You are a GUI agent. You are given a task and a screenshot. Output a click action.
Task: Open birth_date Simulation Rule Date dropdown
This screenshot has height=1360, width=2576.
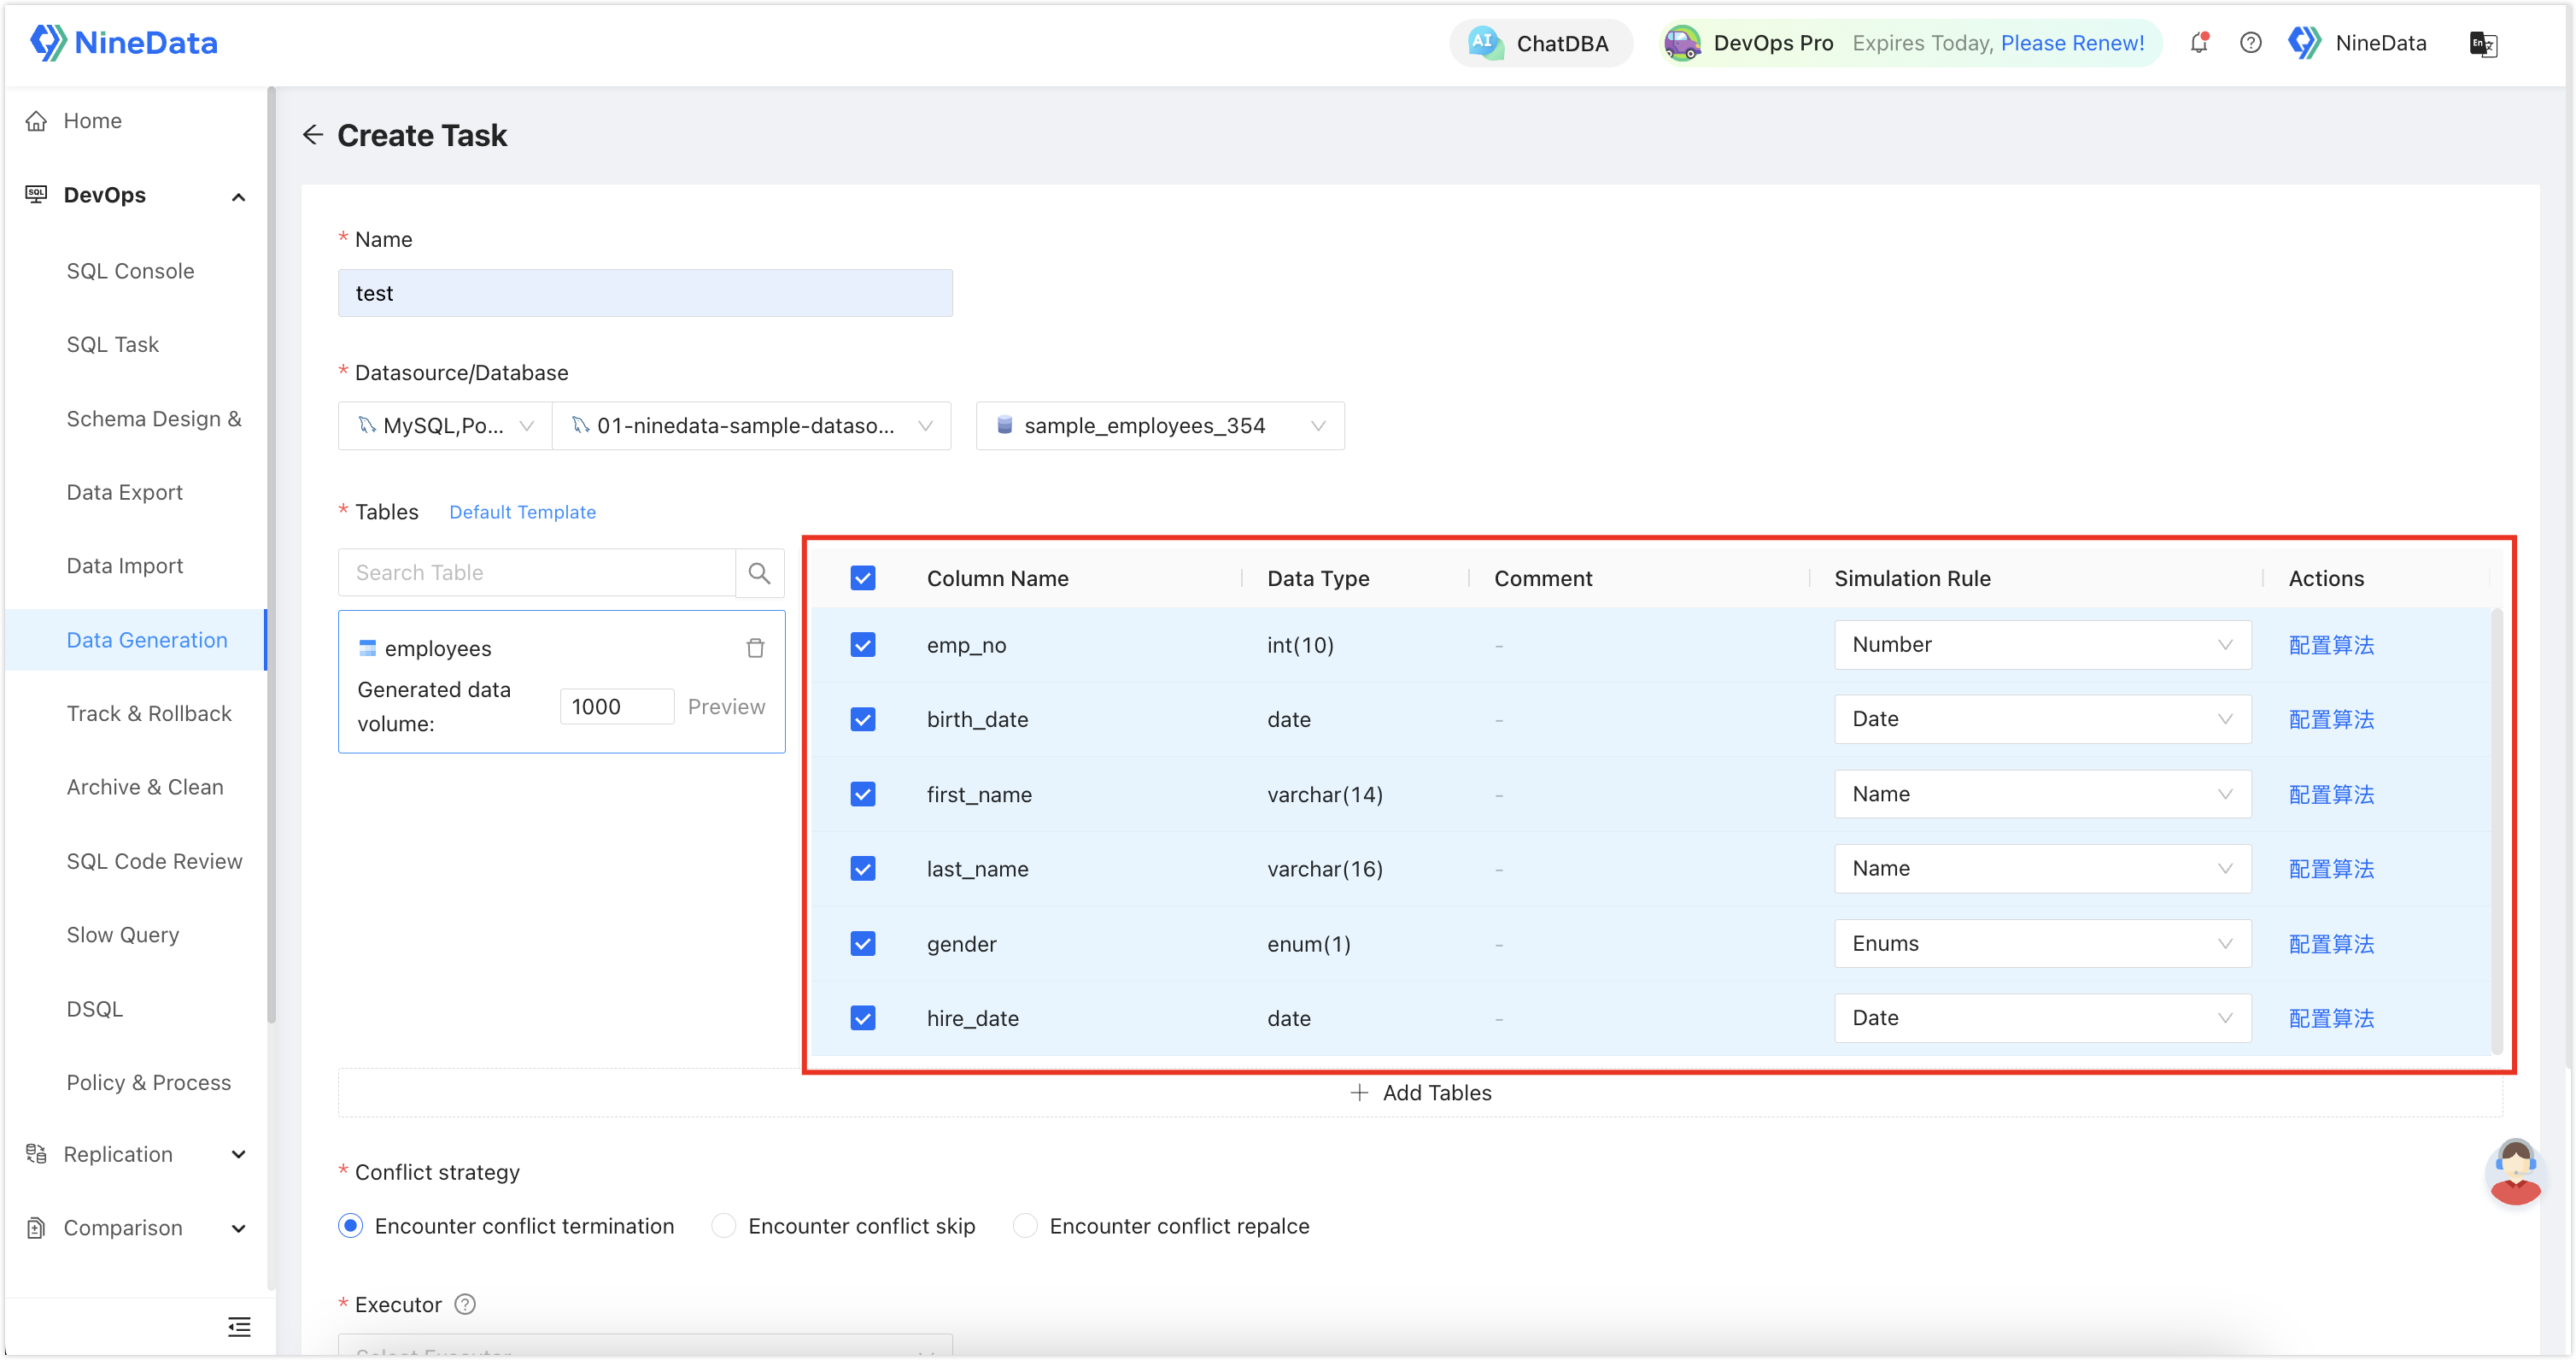[2042, 719]
